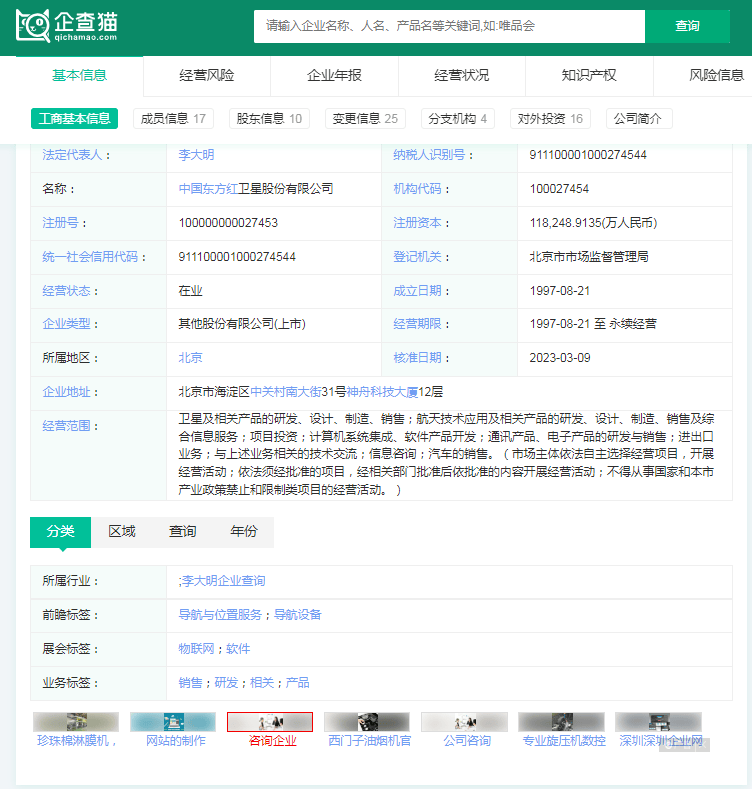This screenshot has height=789, width=752.
Task: Open the 网站的制作 text link
Action: pyautogui.click(x=176, y=741)
